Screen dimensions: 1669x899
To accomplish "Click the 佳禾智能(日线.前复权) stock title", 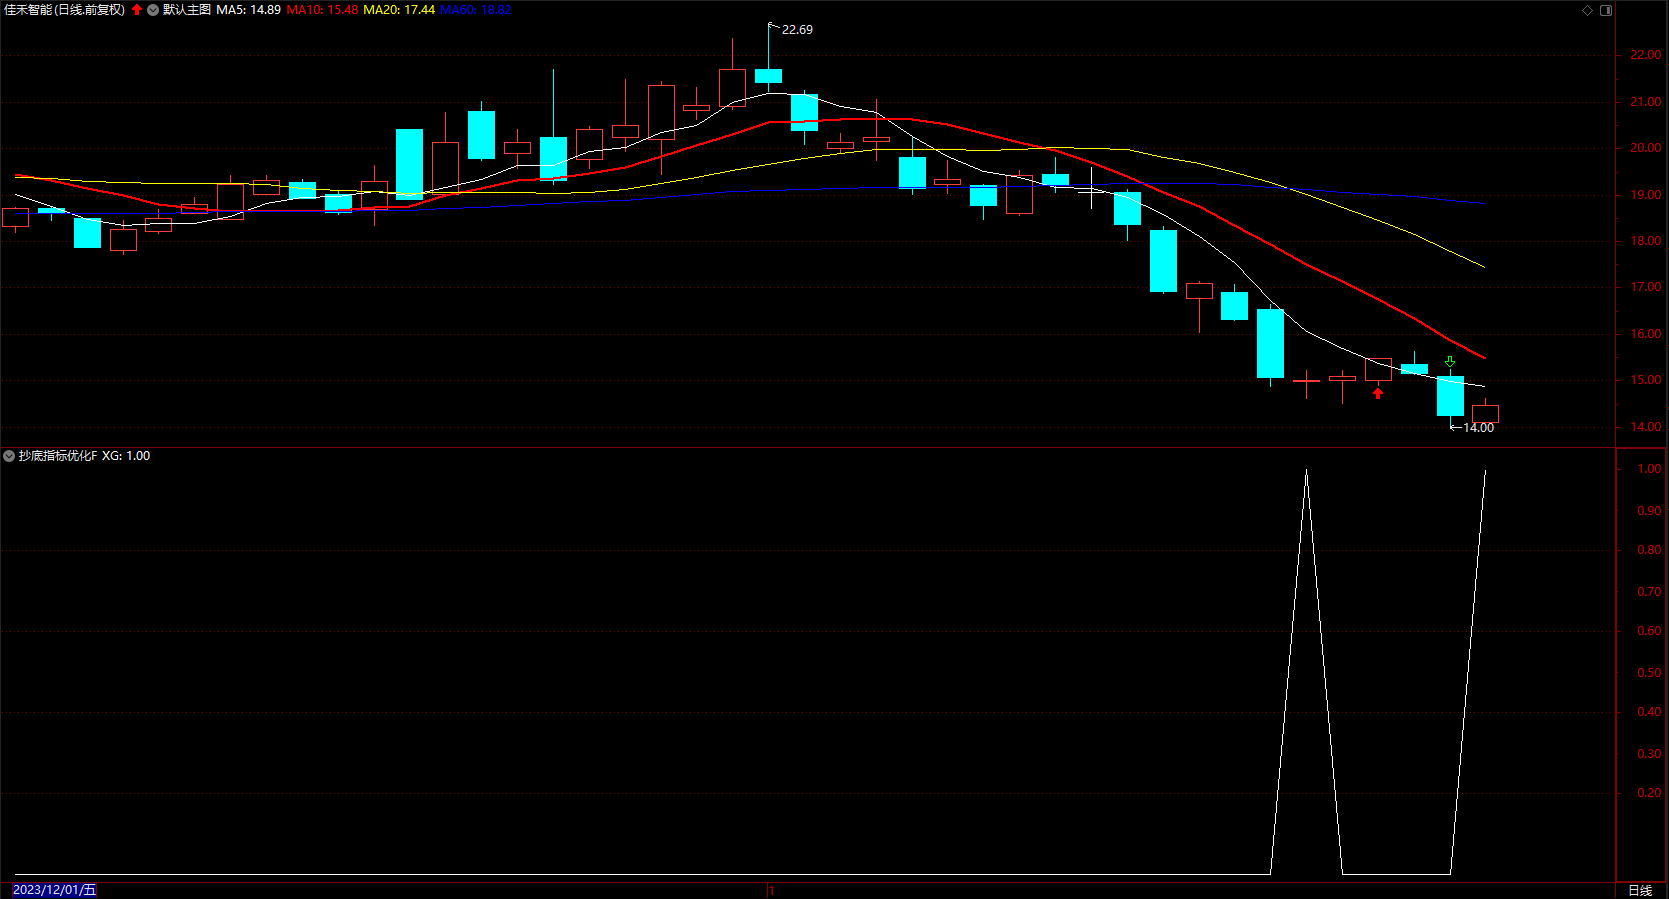I will pyautogui.click(x=65, y=10).
